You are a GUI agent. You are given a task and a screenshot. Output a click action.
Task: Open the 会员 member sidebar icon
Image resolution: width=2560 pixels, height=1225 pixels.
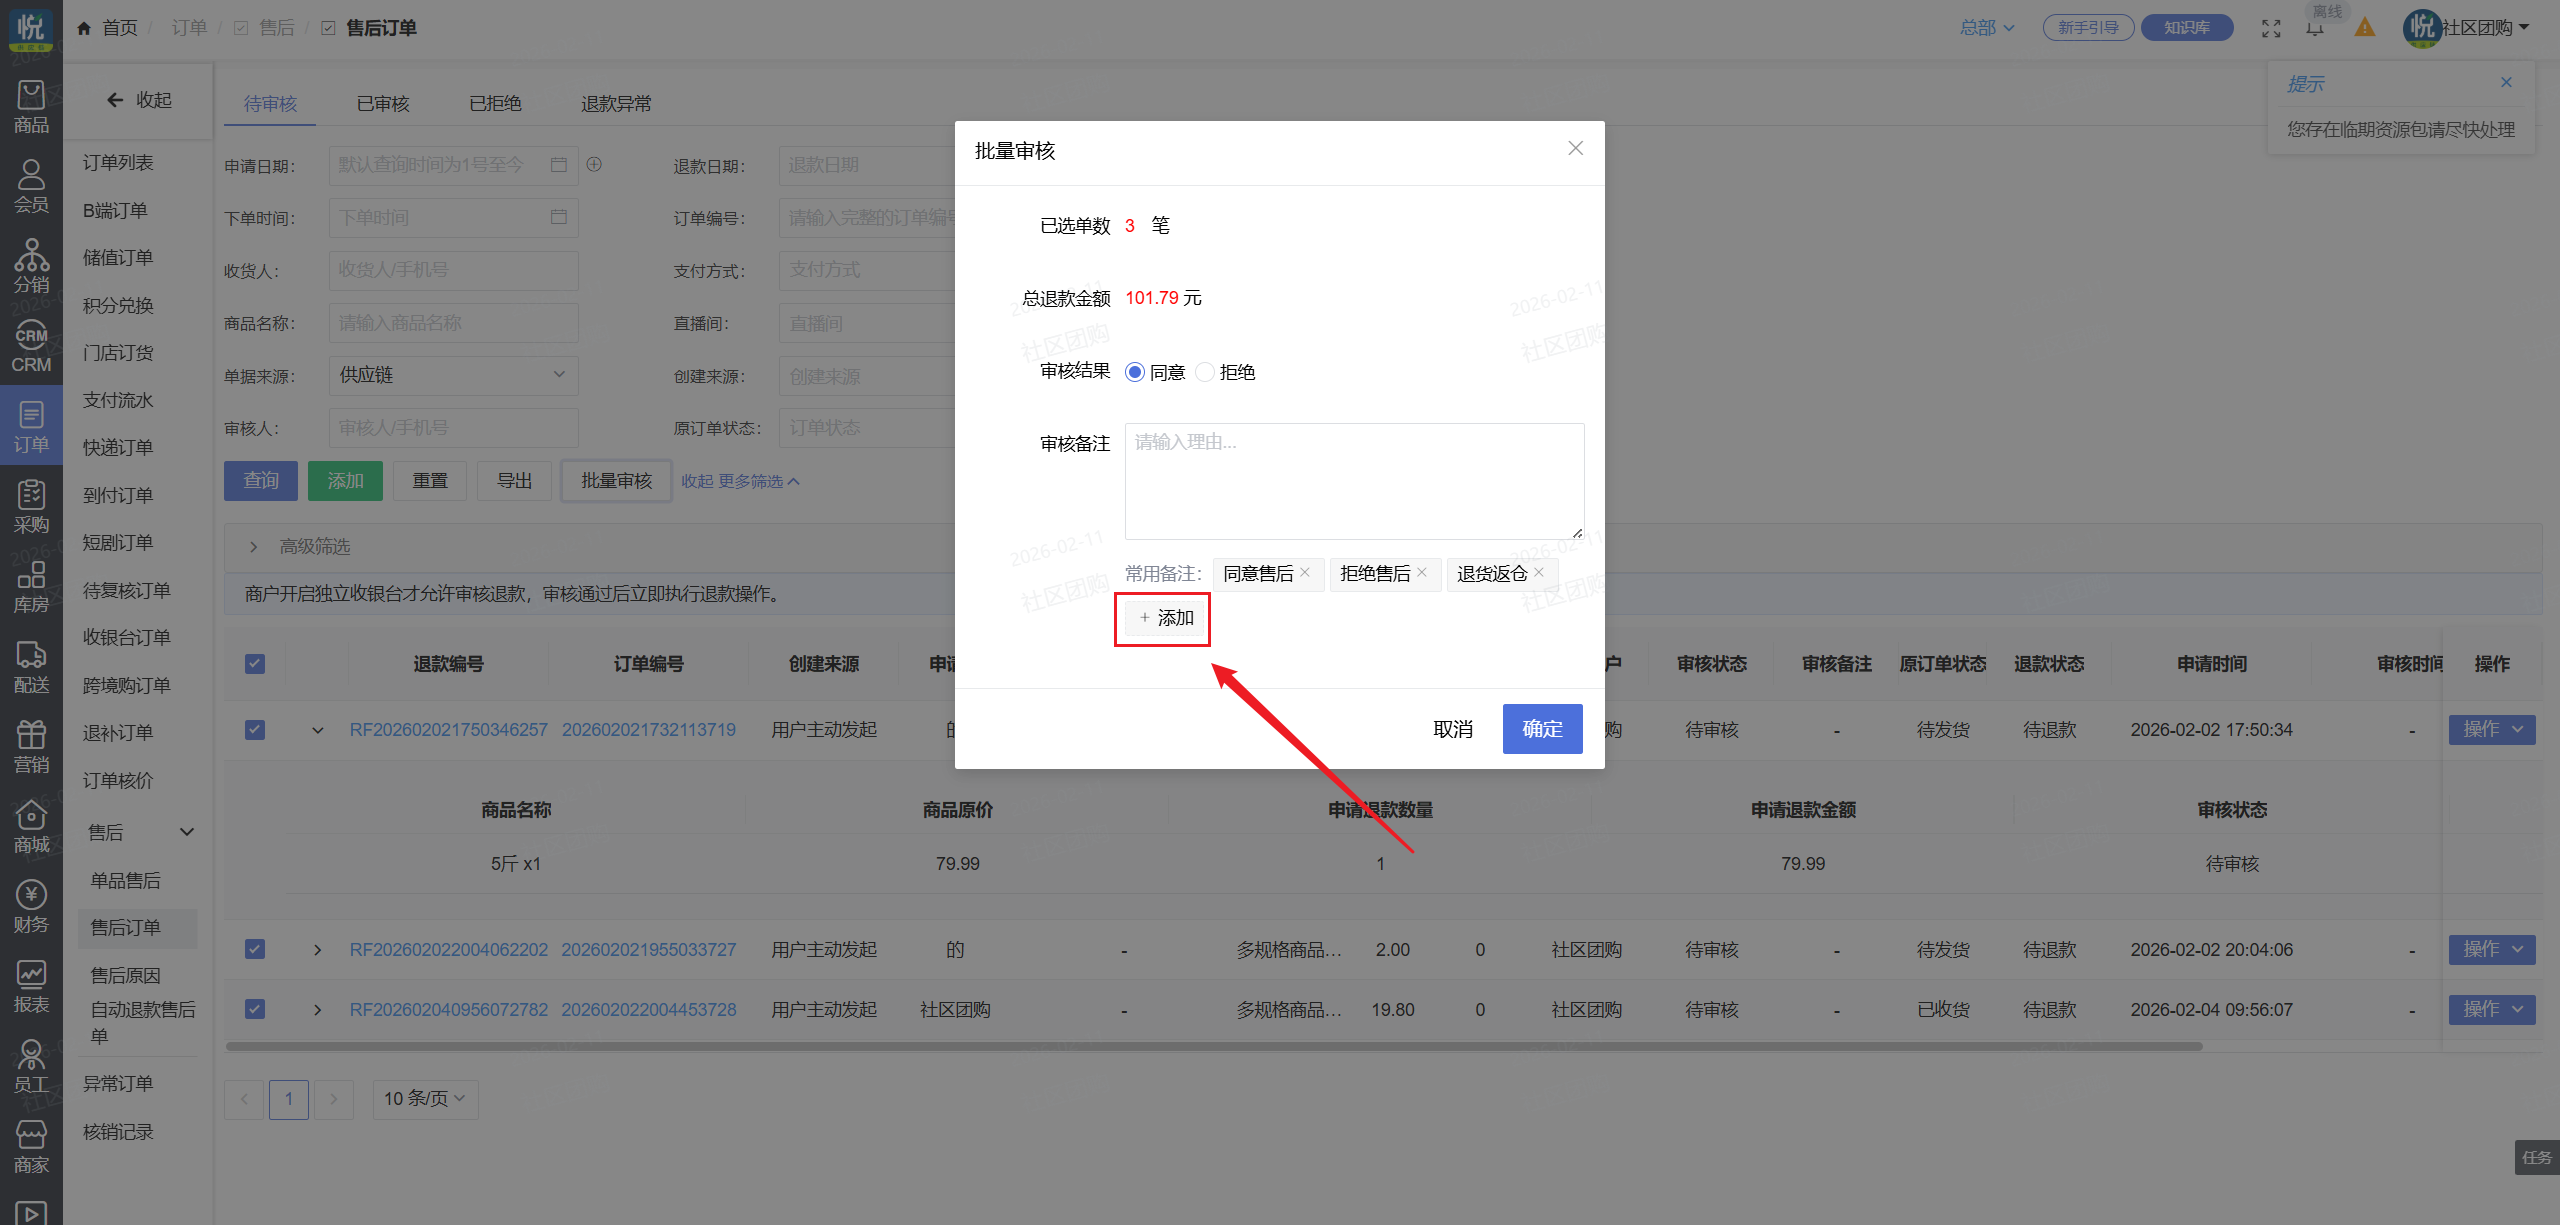click(31, 186)
